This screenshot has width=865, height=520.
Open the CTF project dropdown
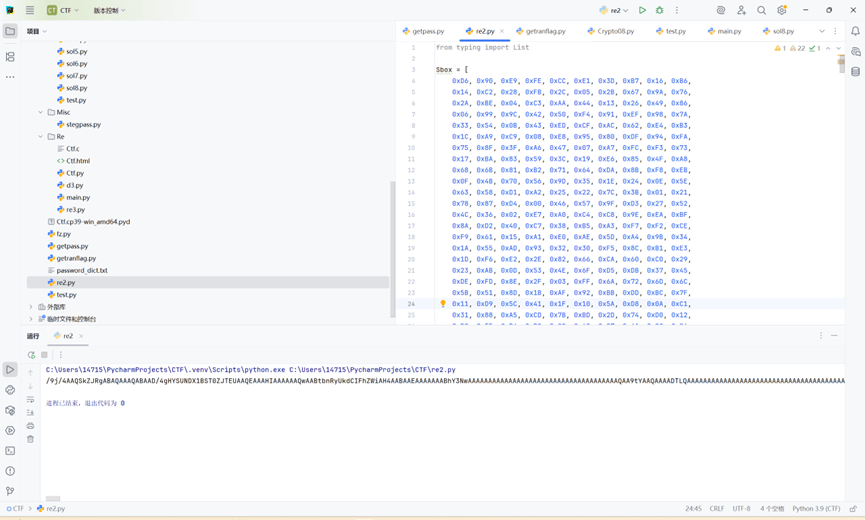(63, 10)
